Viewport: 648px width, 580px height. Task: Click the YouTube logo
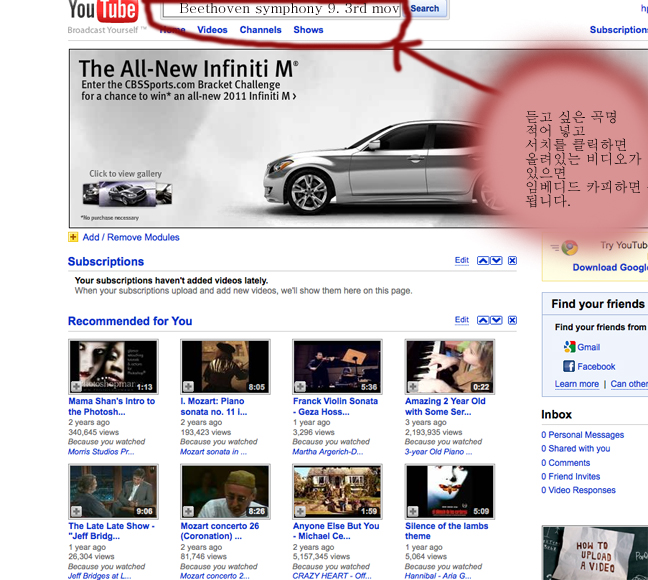103,11
